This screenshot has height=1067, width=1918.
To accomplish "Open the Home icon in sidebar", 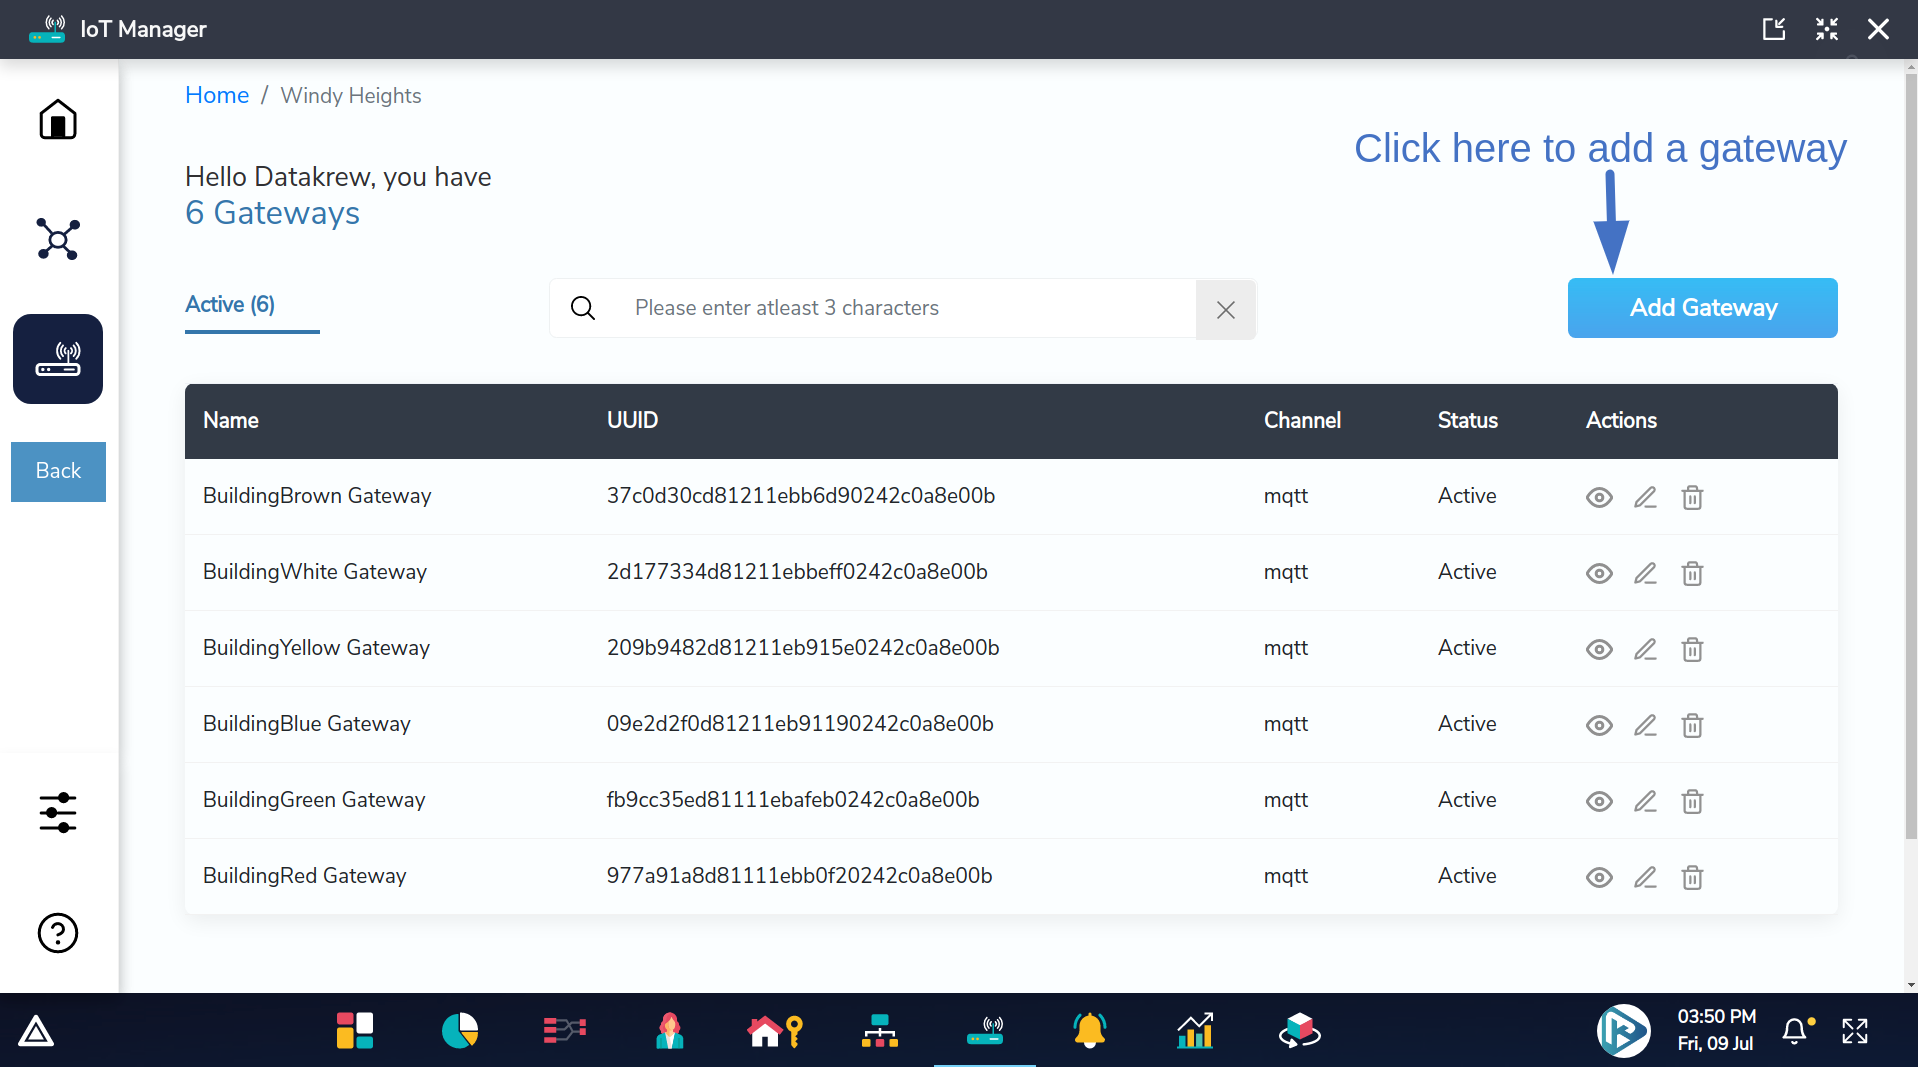I will click(58, 120).
